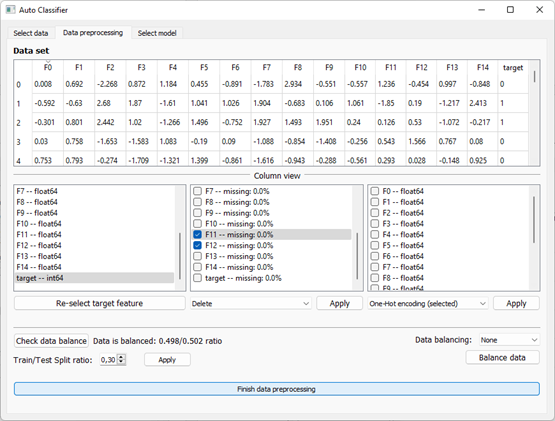This screenshot has width=555, height=421.
Task: Close the Auto Classifier window
Action: point(539,10)
